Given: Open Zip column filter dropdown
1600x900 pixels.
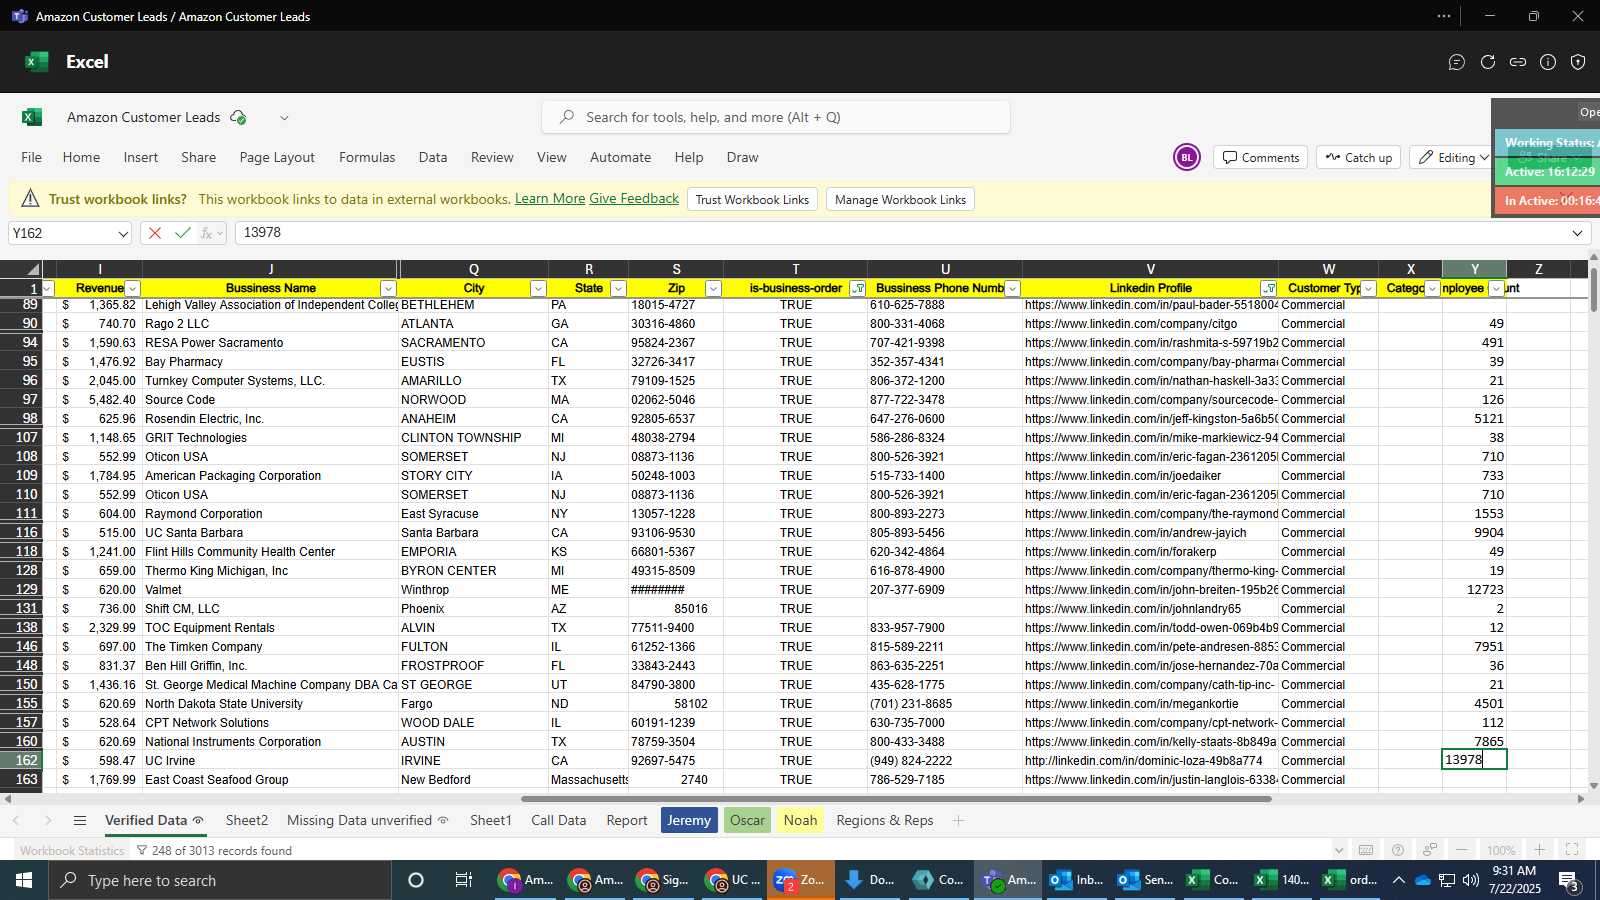Looking at the screenshot, I should pos(713,288).
